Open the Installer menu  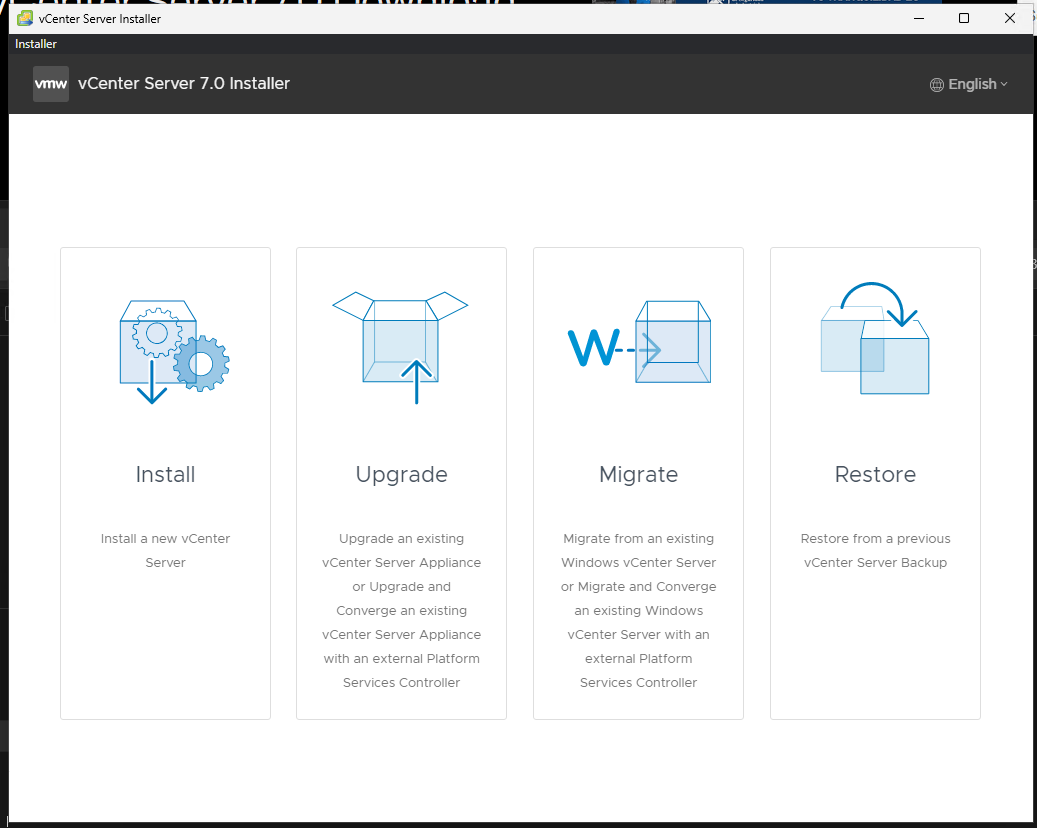coord(36,44)
